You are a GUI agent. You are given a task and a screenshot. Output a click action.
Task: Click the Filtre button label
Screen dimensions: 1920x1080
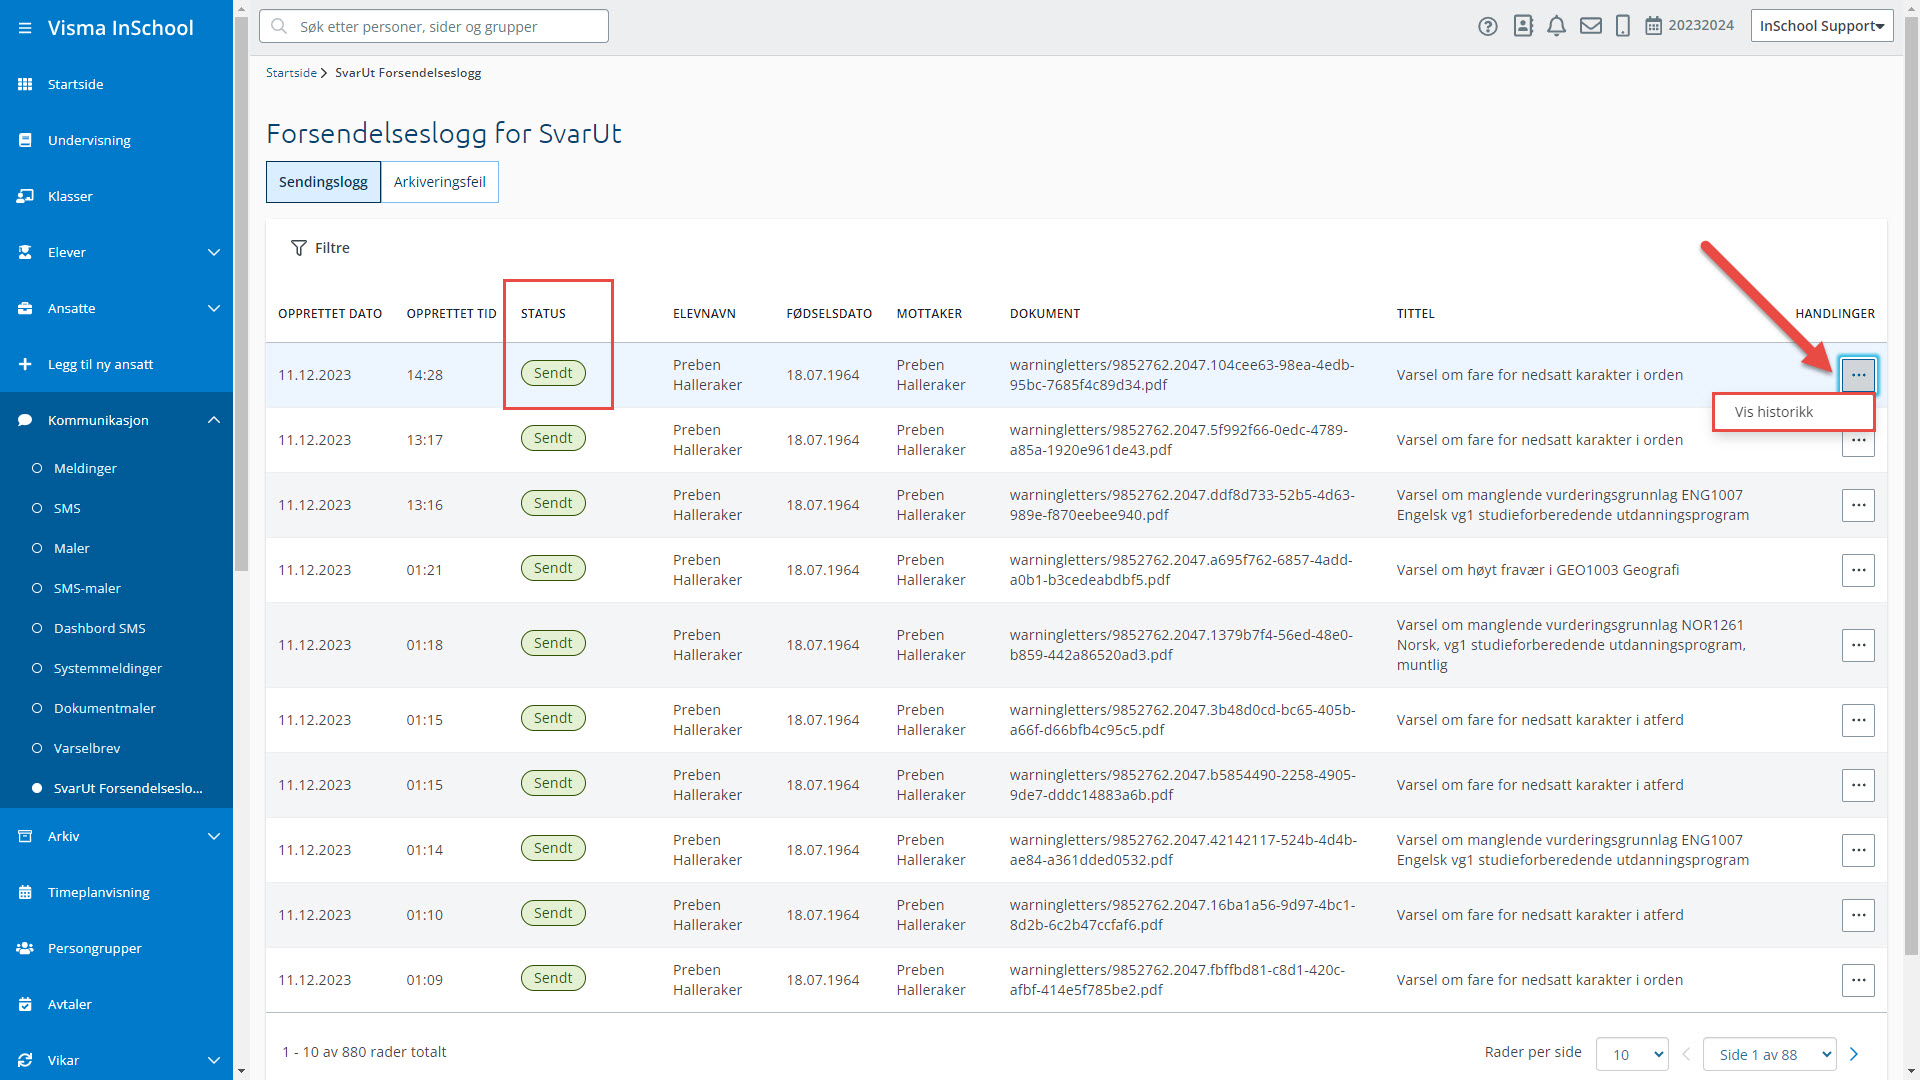[332, 248]
